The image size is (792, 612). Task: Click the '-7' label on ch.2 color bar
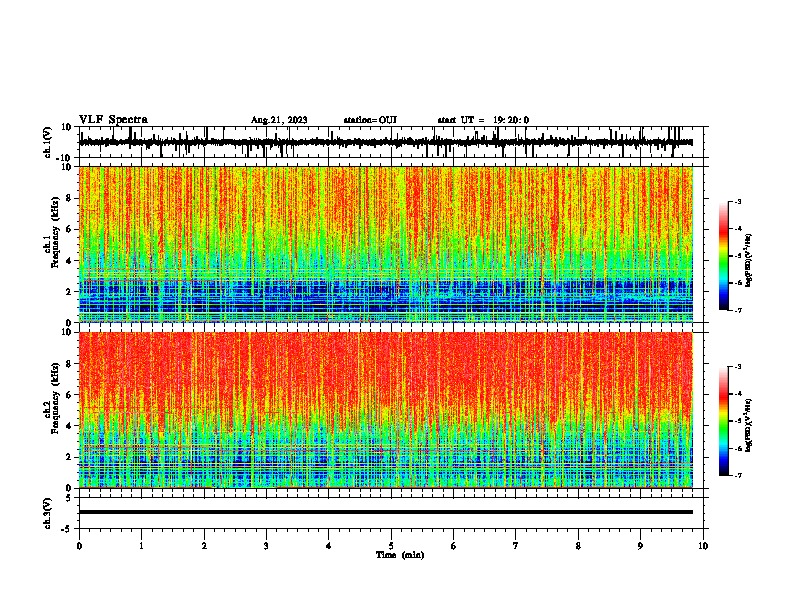click(738, 475)
